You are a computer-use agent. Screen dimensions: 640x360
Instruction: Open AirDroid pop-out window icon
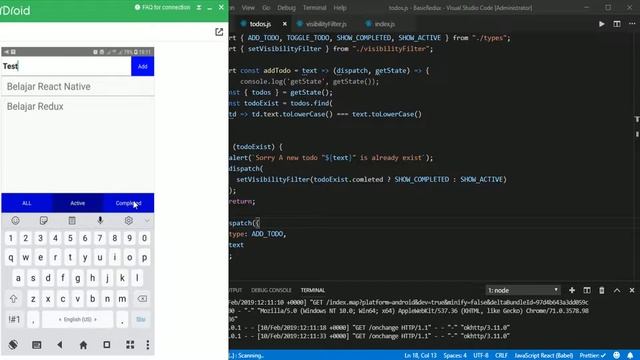pyautogui.click(x=219, y=32)
